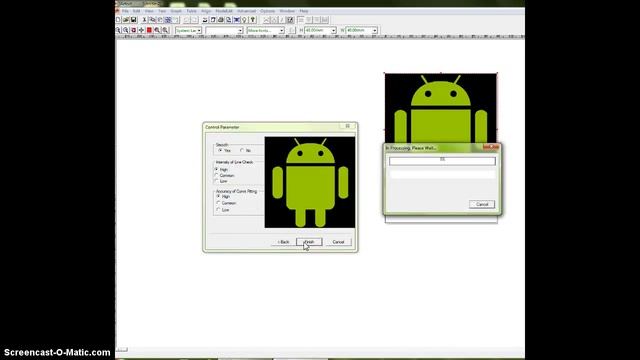Open the W 40.00mm width dropdown

(x=375, y=31)
